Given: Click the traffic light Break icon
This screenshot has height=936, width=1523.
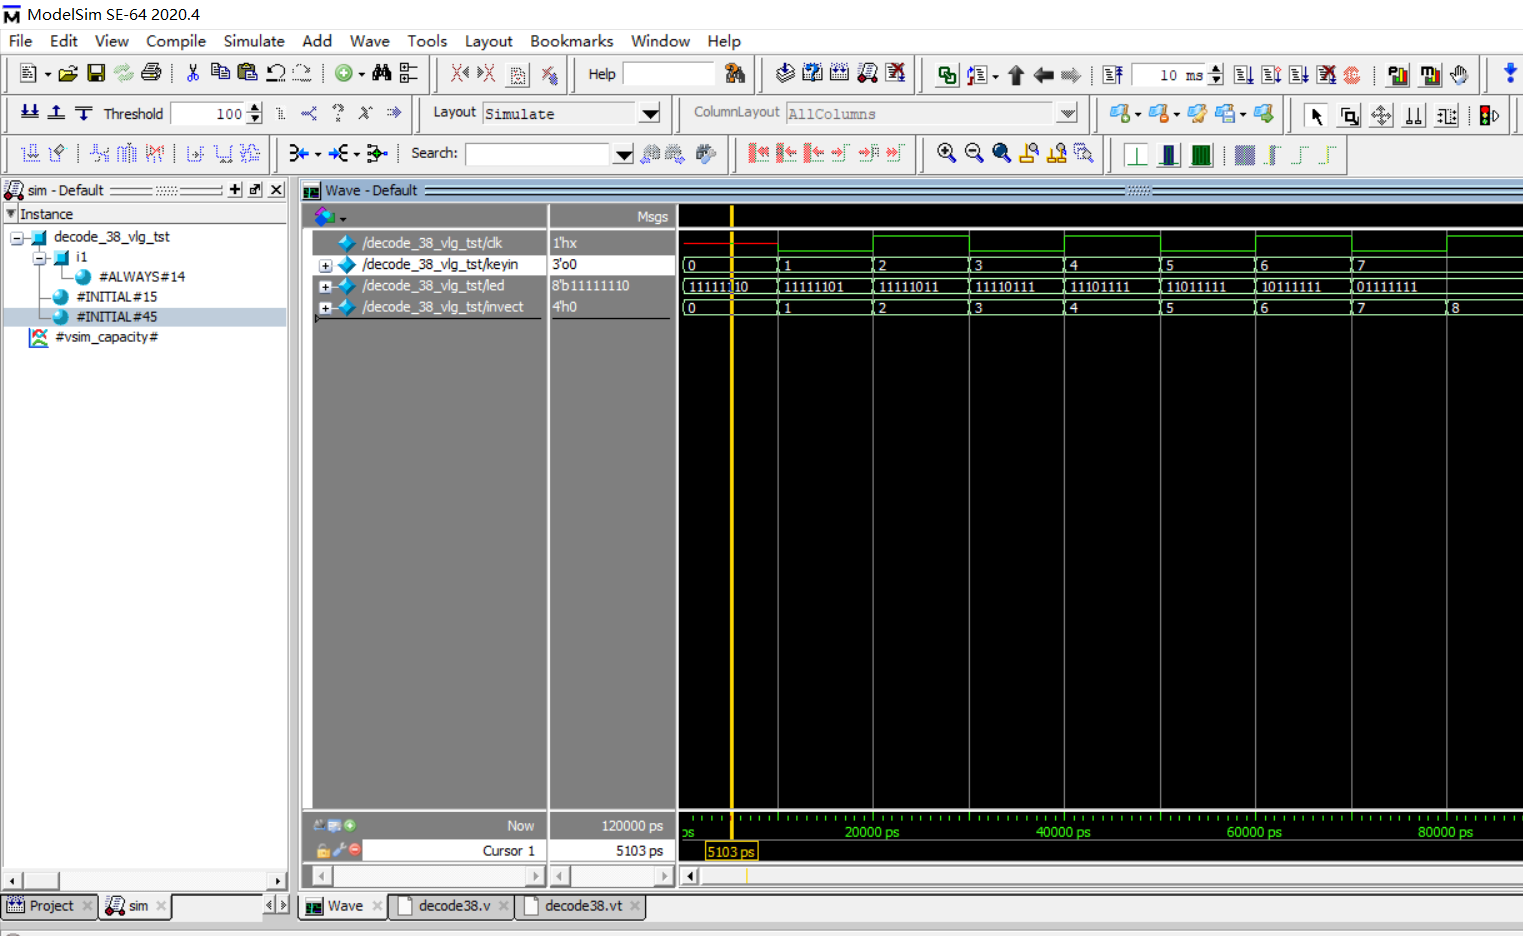Looking at the screenshot, I should coord(1489,115).
